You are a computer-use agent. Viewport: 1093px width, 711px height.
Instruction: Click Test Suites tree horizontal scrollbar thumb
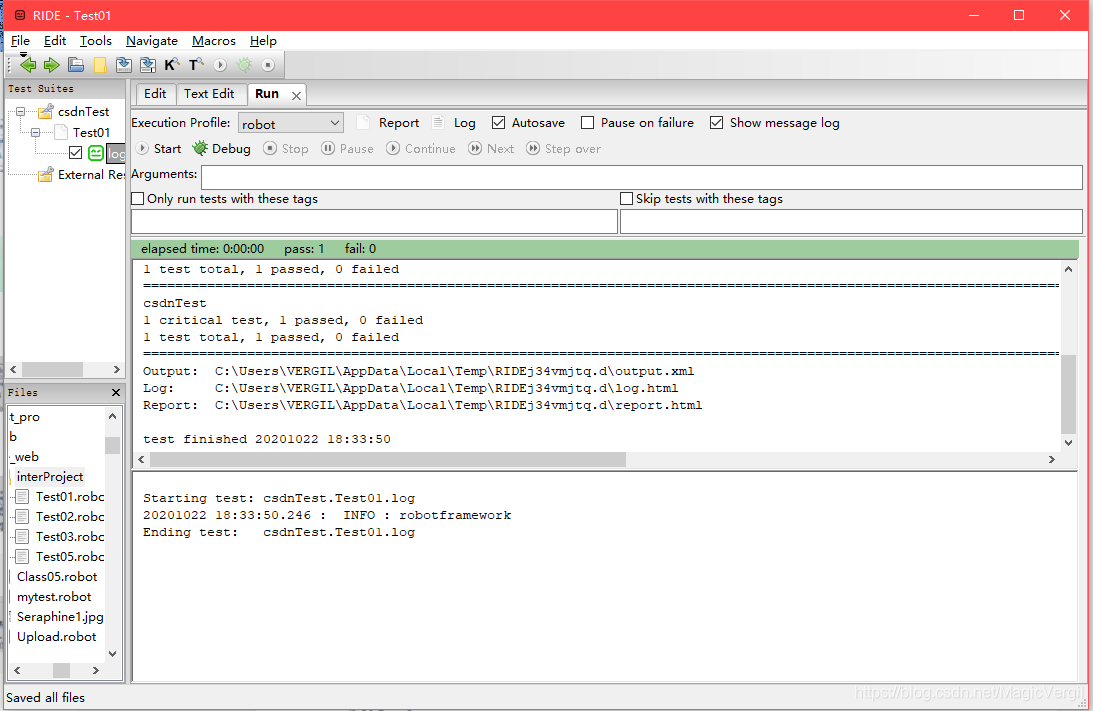52,369
